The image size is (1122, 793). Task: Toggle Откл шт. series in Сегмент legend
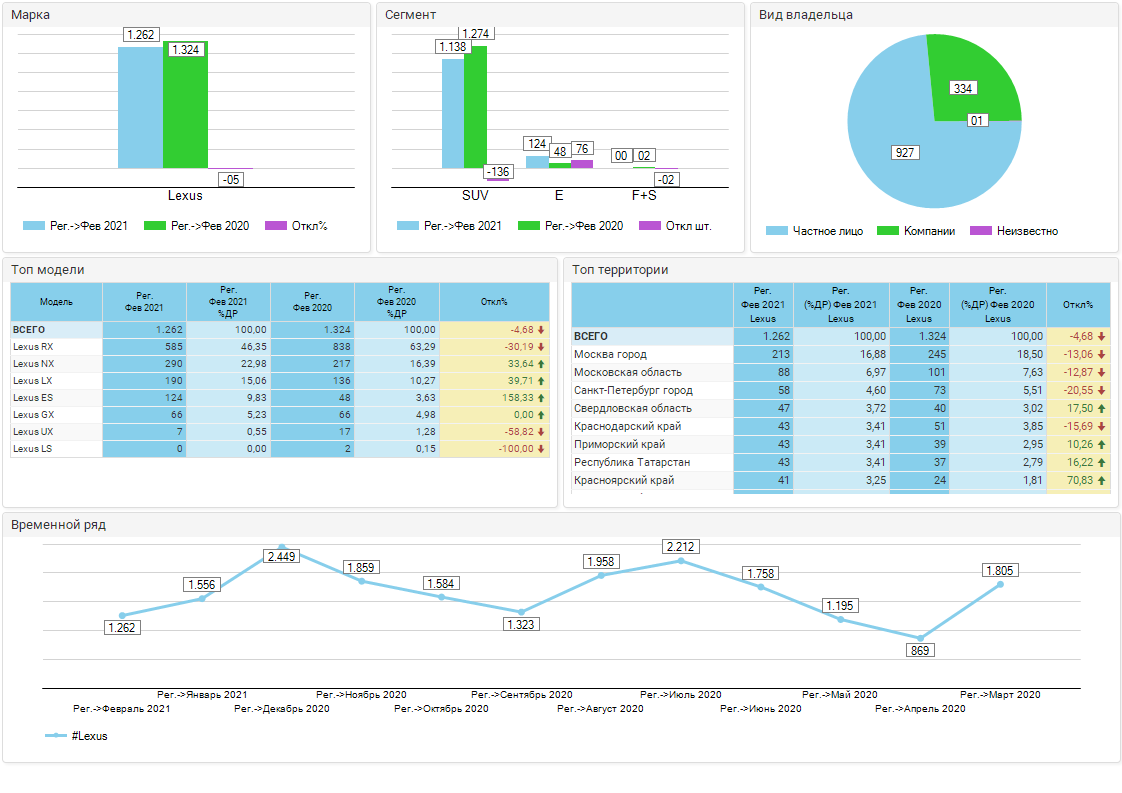point(650,226)
